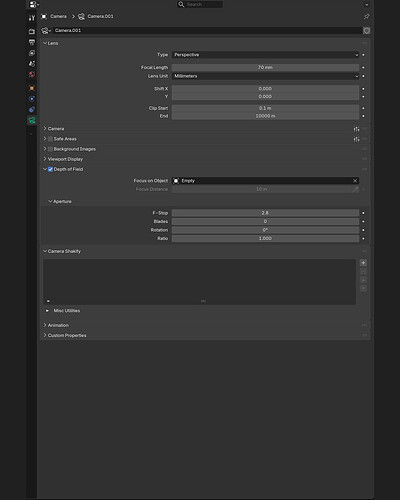Expand the Animation panel
Screen dimensions: 400x500
pos(45,325)
